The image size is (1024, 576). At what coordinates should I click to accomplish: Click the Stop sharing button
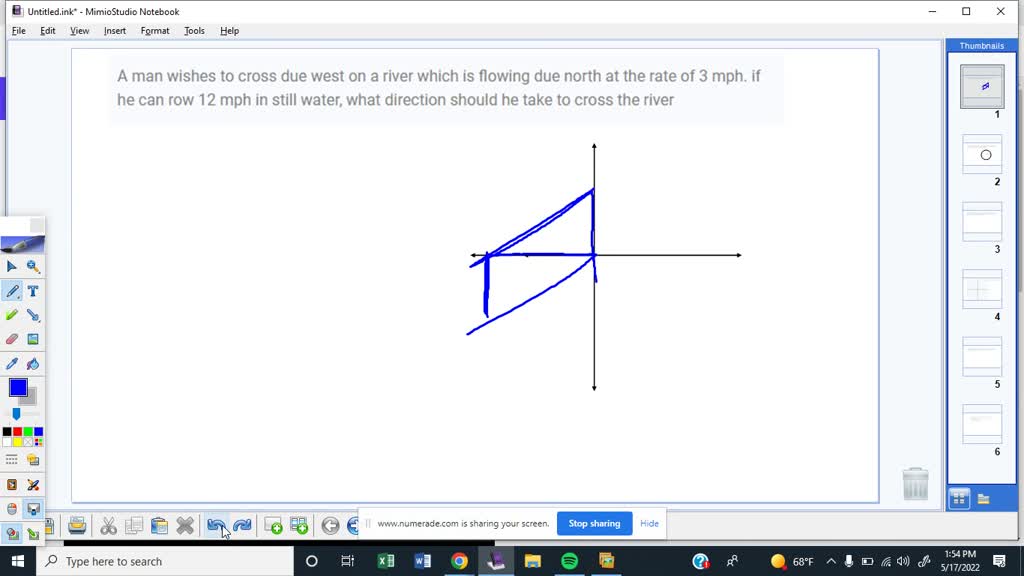(594, 523)
